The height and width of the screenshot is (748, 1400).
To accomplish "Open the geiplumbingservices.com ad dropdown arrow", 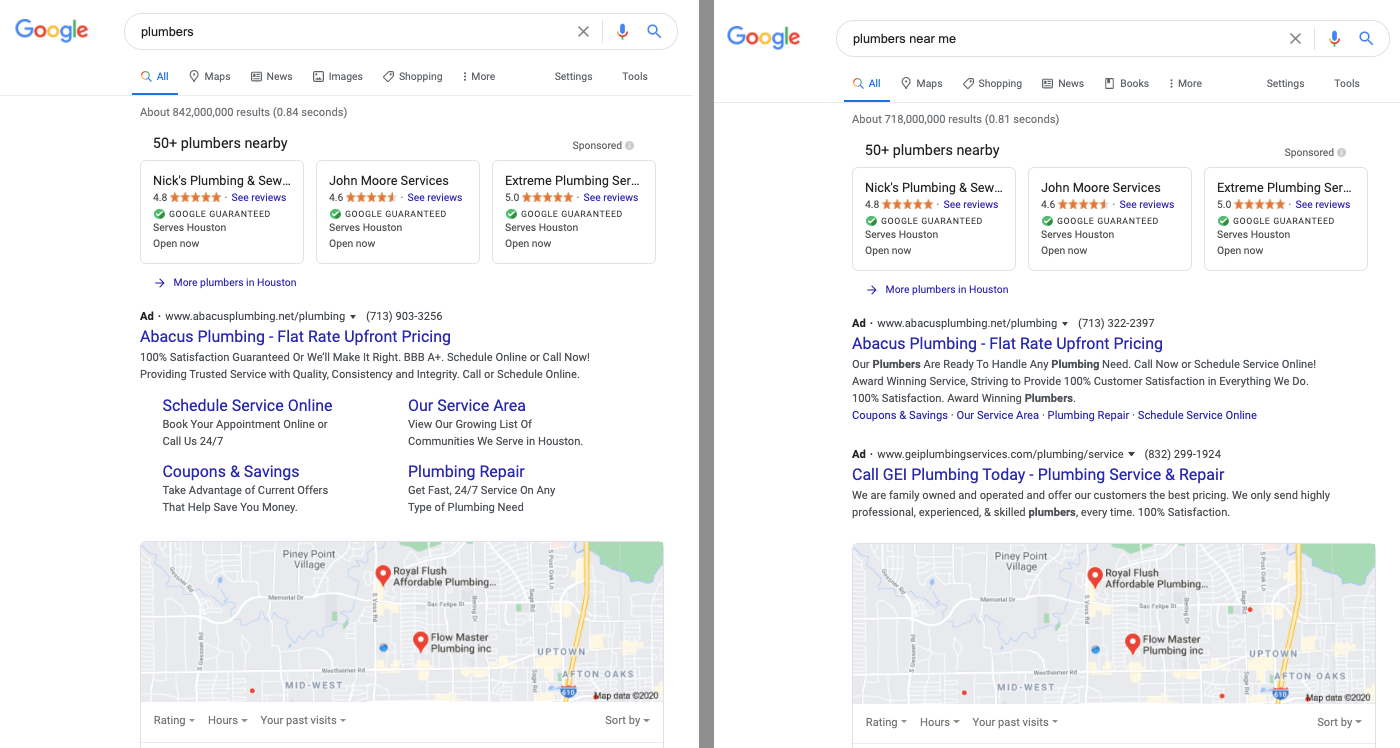I will click(1131, 455).
